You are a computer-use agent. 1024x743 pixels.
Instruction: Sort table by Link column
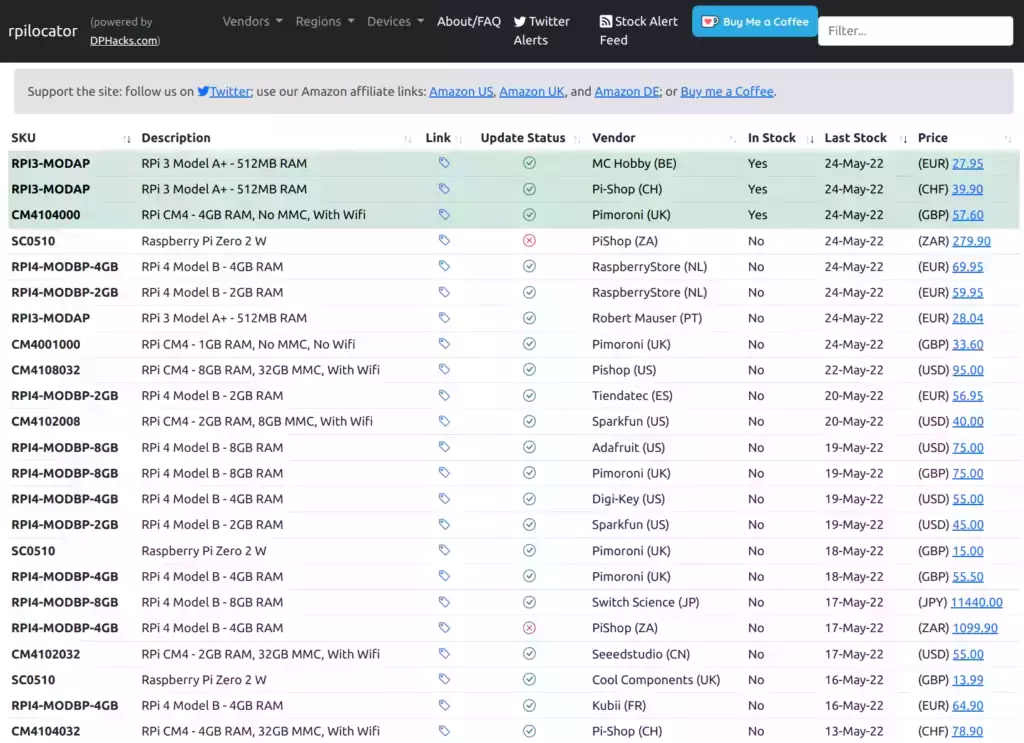click(443, 138)
